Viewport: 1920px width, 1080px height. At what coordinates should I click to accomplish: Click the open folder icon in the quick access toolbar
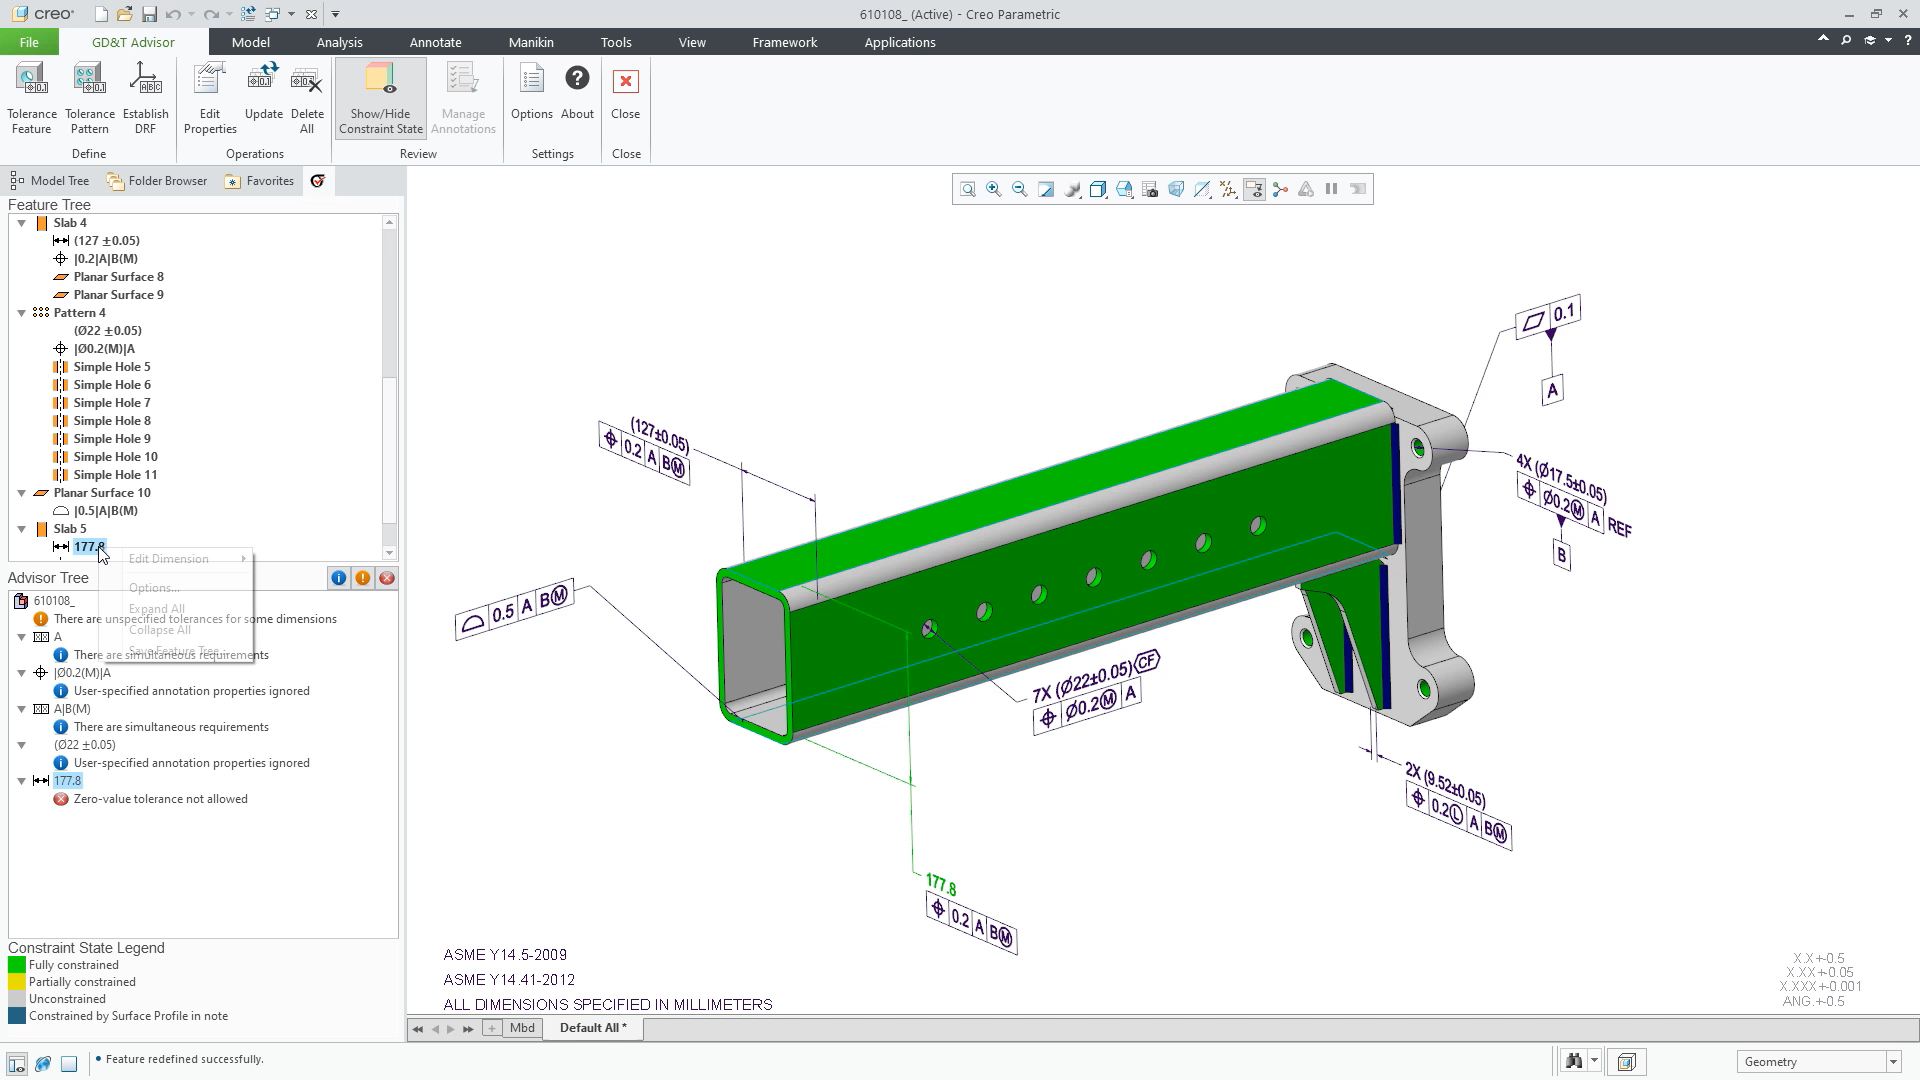click(x=124, y=14)
